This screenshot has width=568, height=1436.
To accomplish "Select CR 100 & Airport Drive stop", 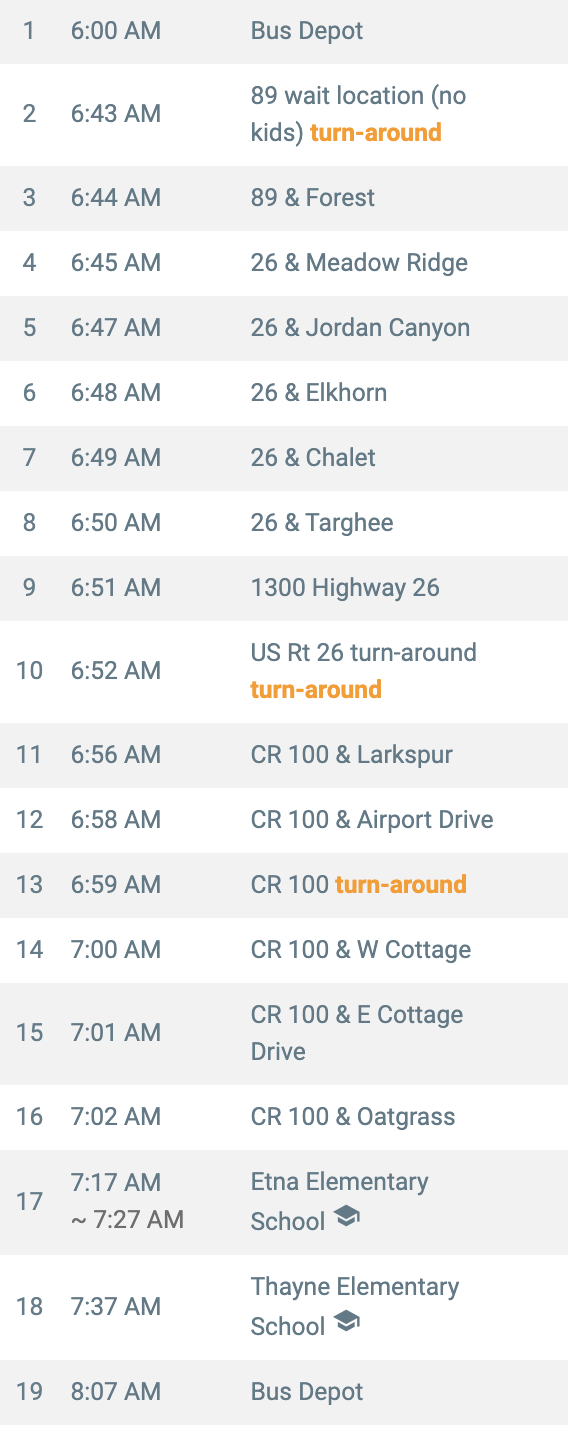I will click(x=284, y=820).
